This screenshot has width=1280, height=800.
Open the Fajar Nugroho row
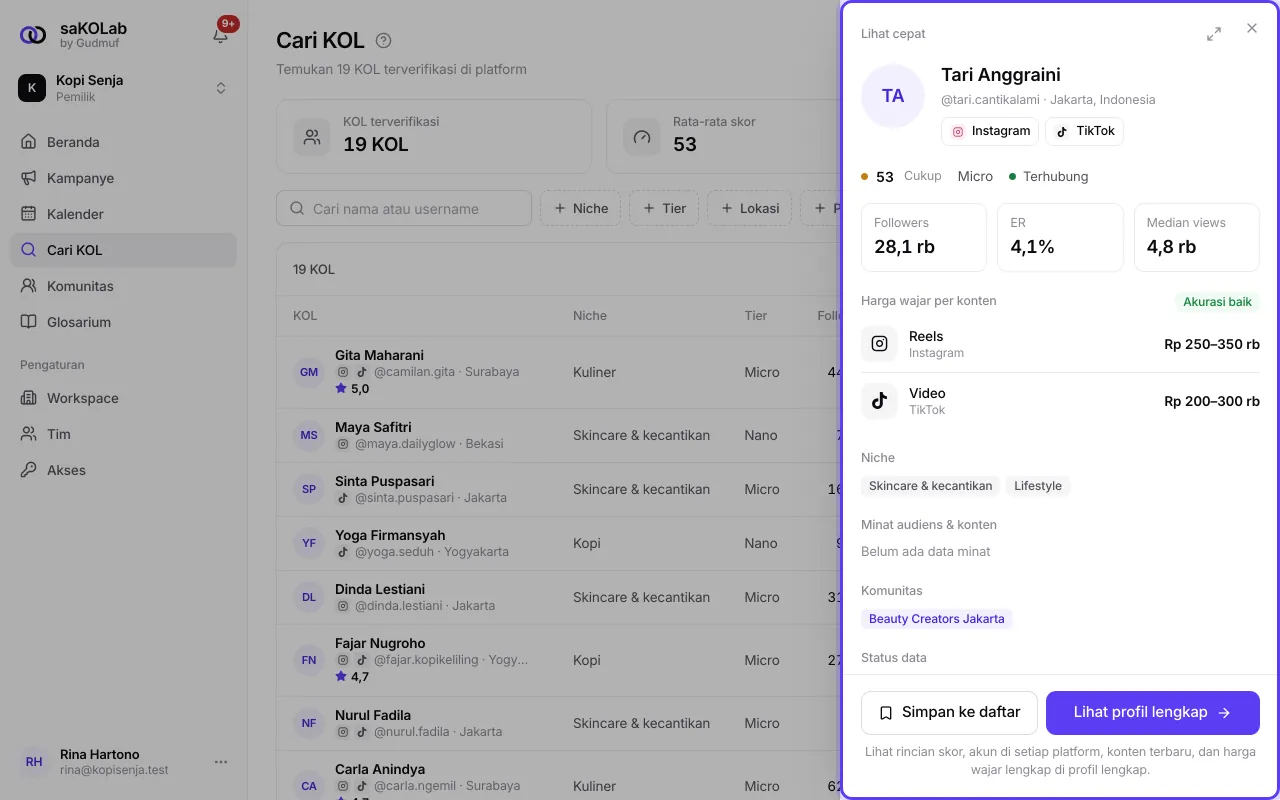coord(558,660)
